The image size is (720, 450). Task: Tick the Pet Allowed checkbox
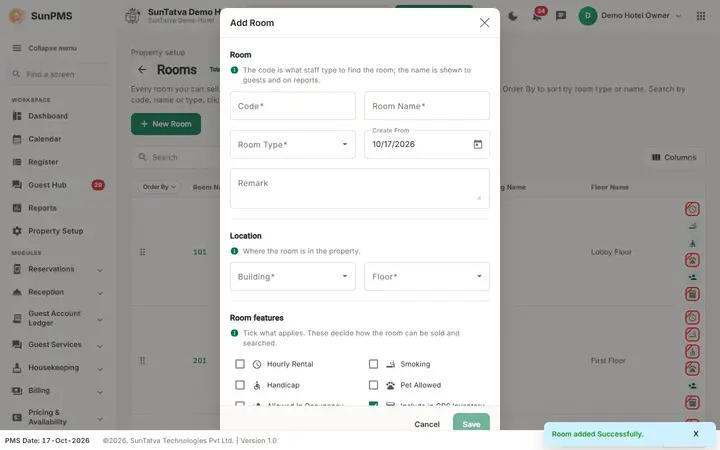(x=373, y=385)
